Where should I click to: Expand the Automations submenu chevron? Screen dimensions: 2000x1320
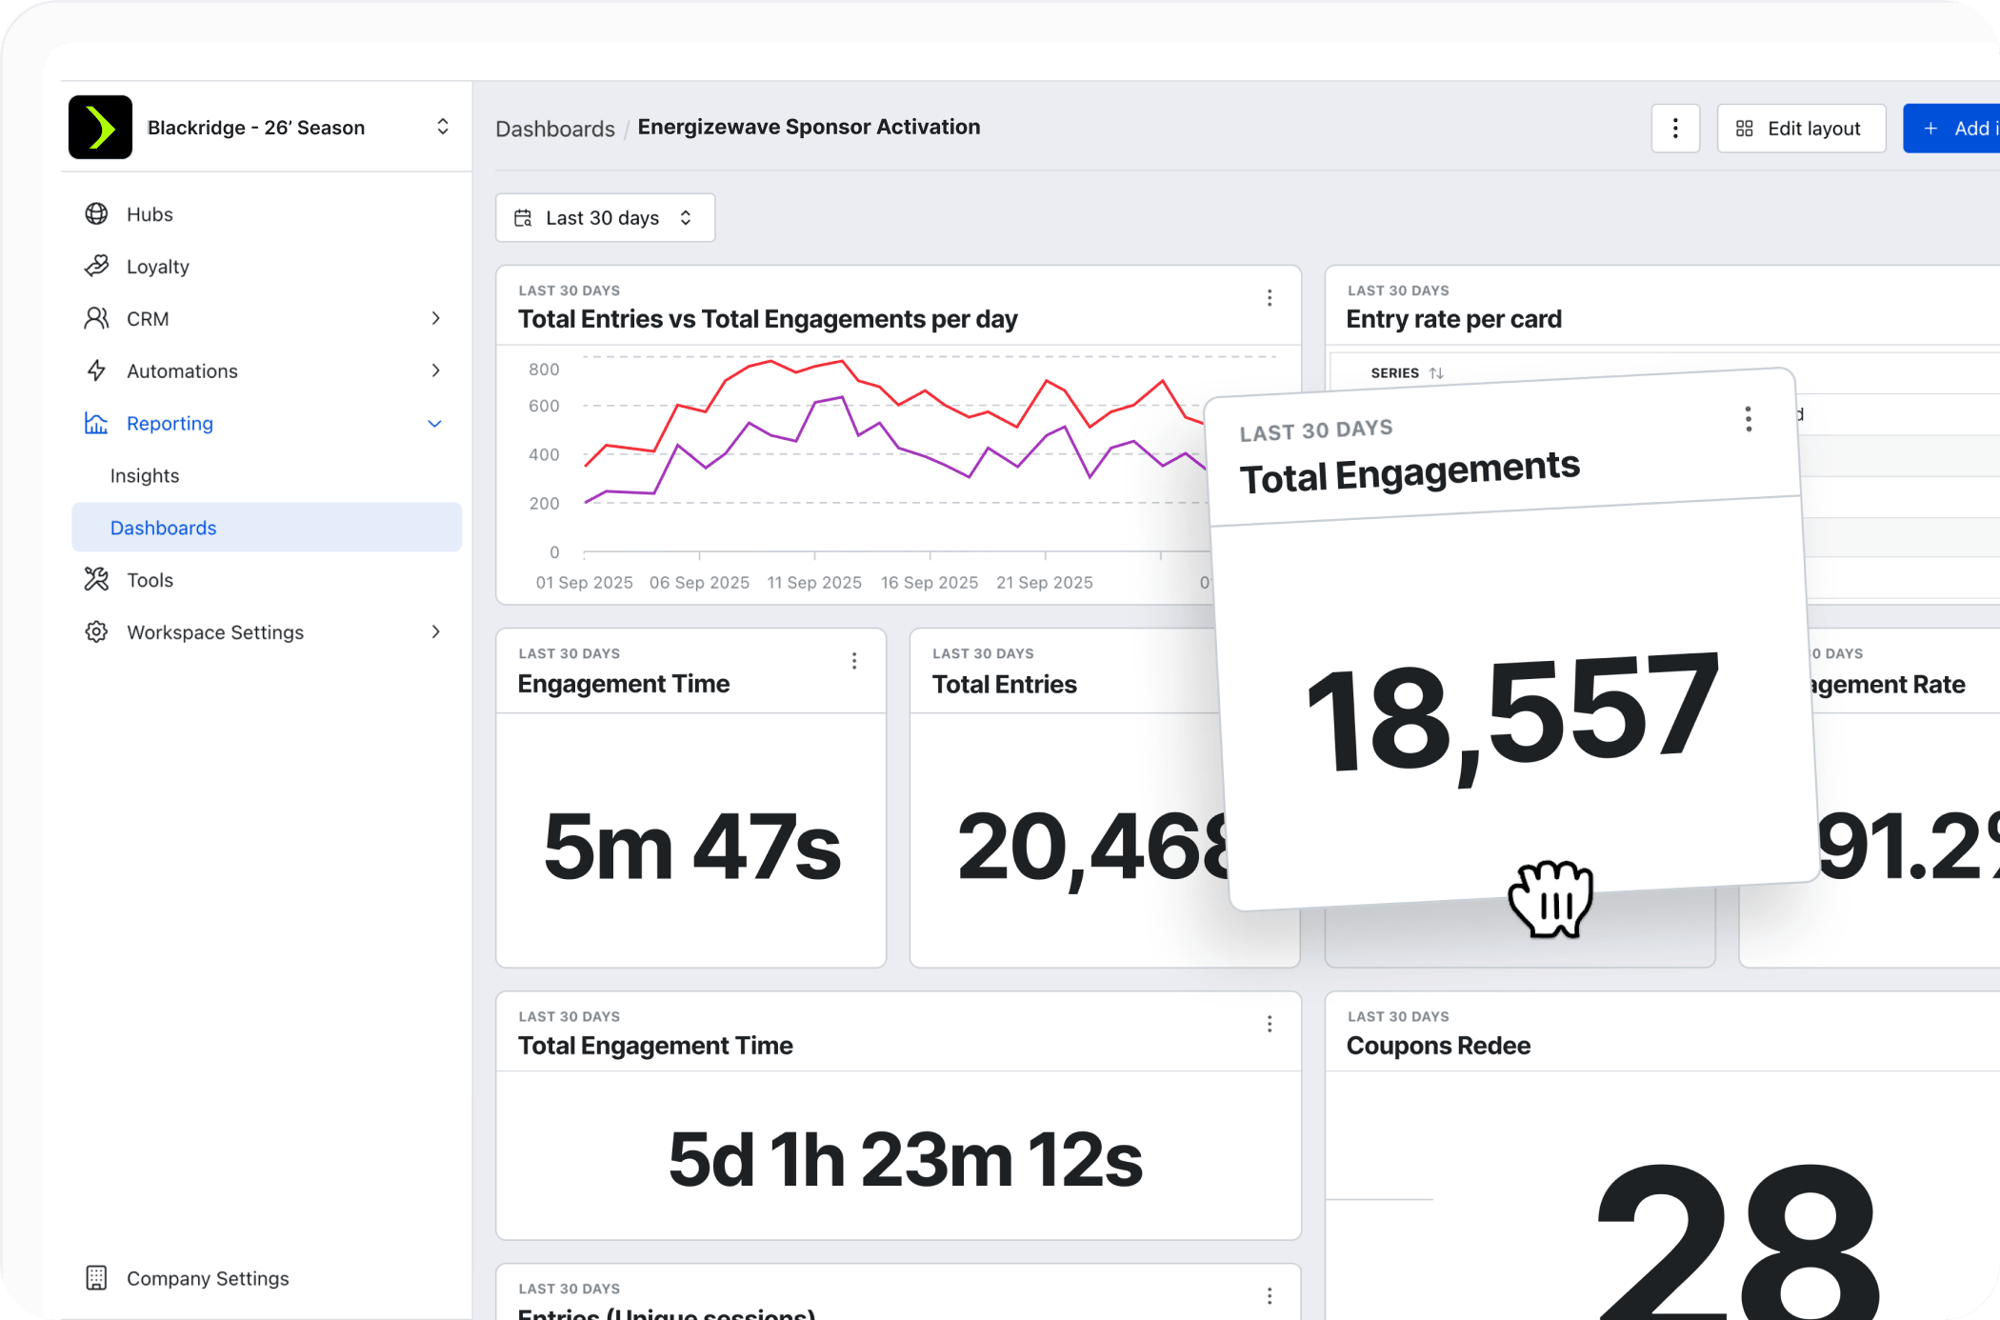point(435,370)
